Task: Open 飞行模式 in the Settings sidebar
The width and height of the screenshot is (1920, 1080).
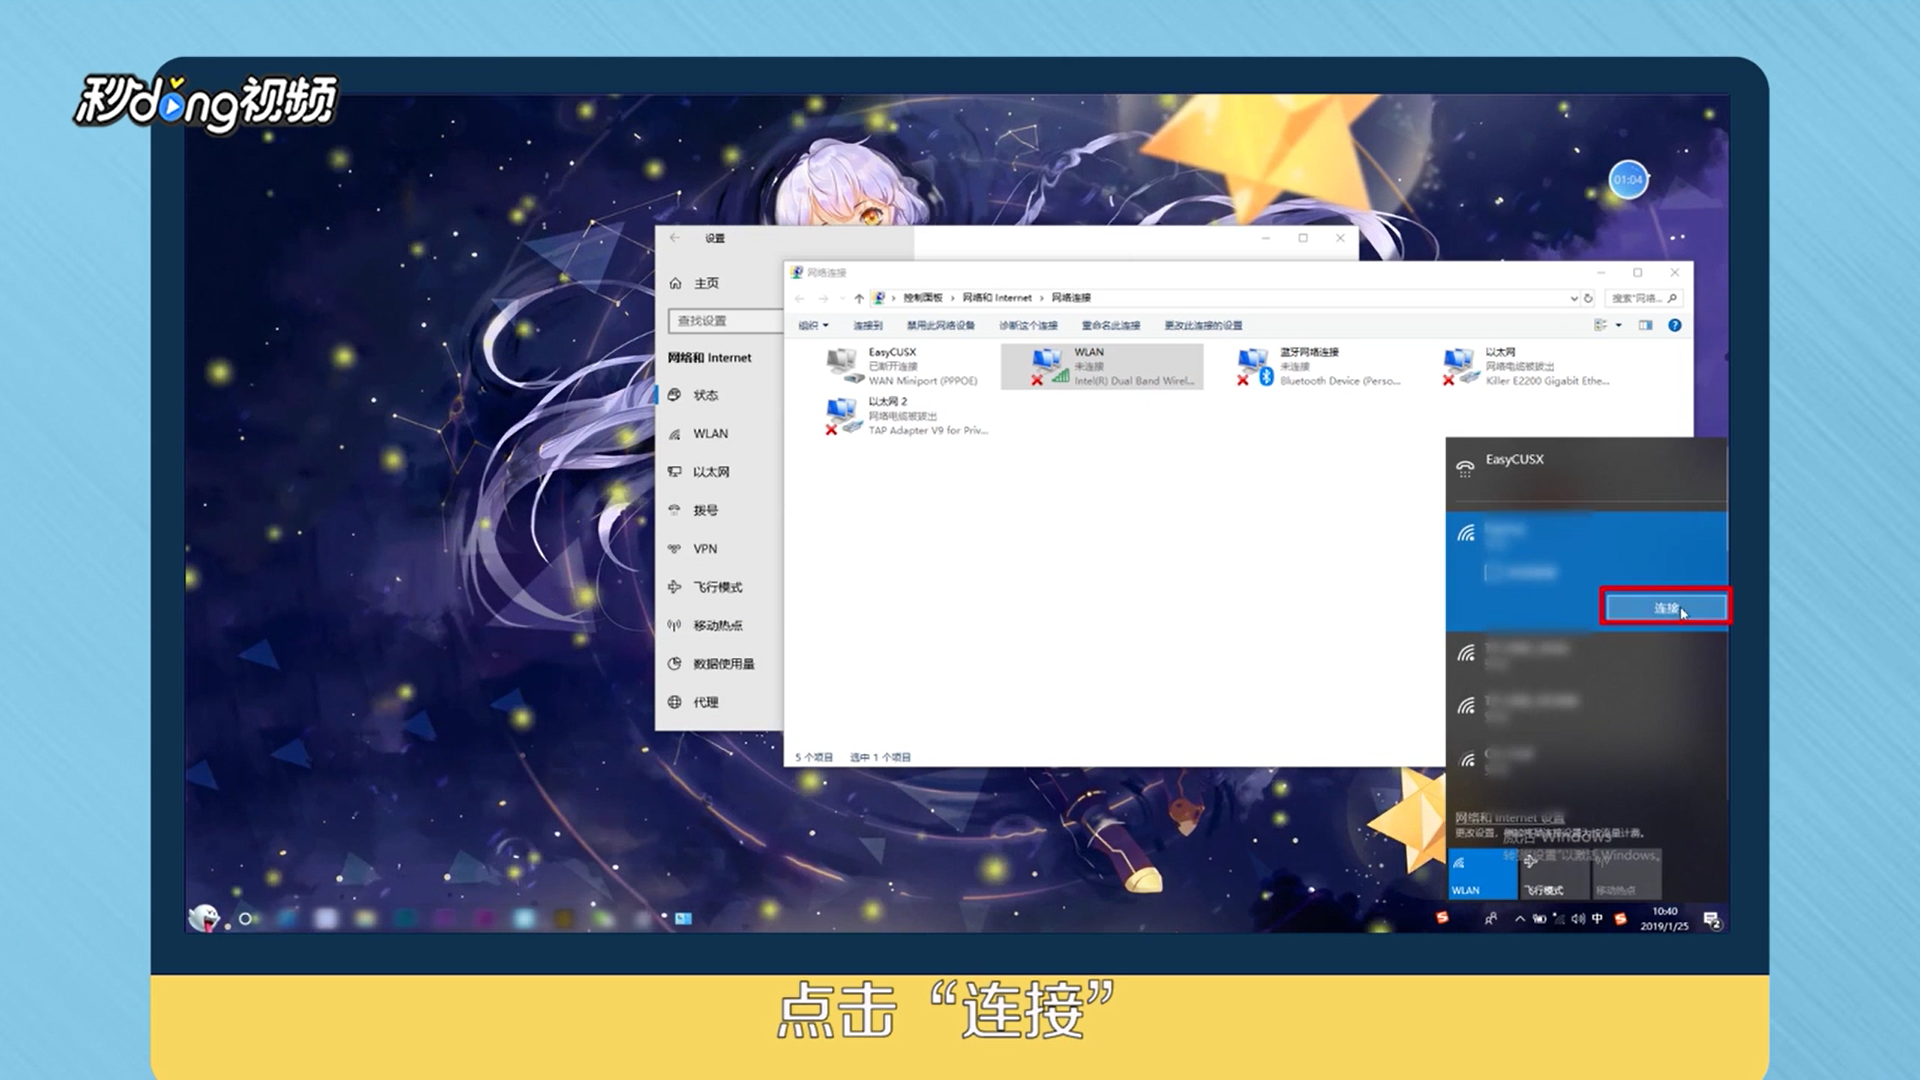Action: tap(720, 587)
